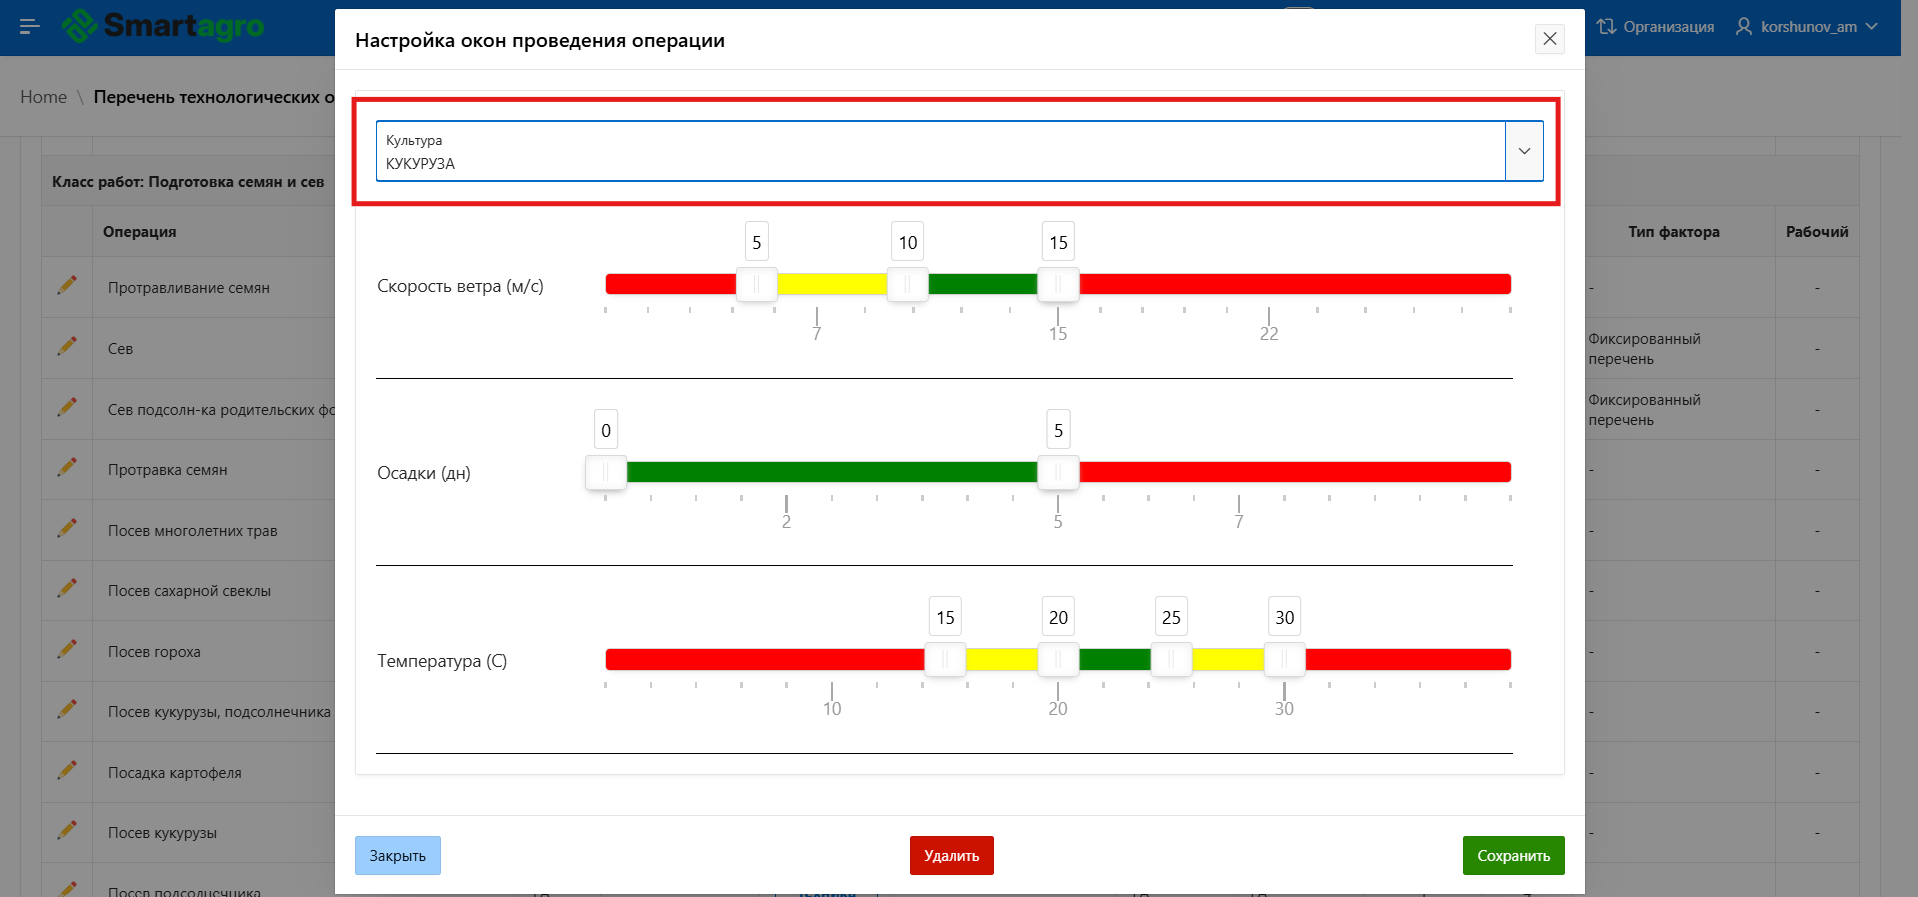This screenshot has height=897, width=1918.
Task: Click pencil icon beside Посадка картофеля
Action: (67, 771)
